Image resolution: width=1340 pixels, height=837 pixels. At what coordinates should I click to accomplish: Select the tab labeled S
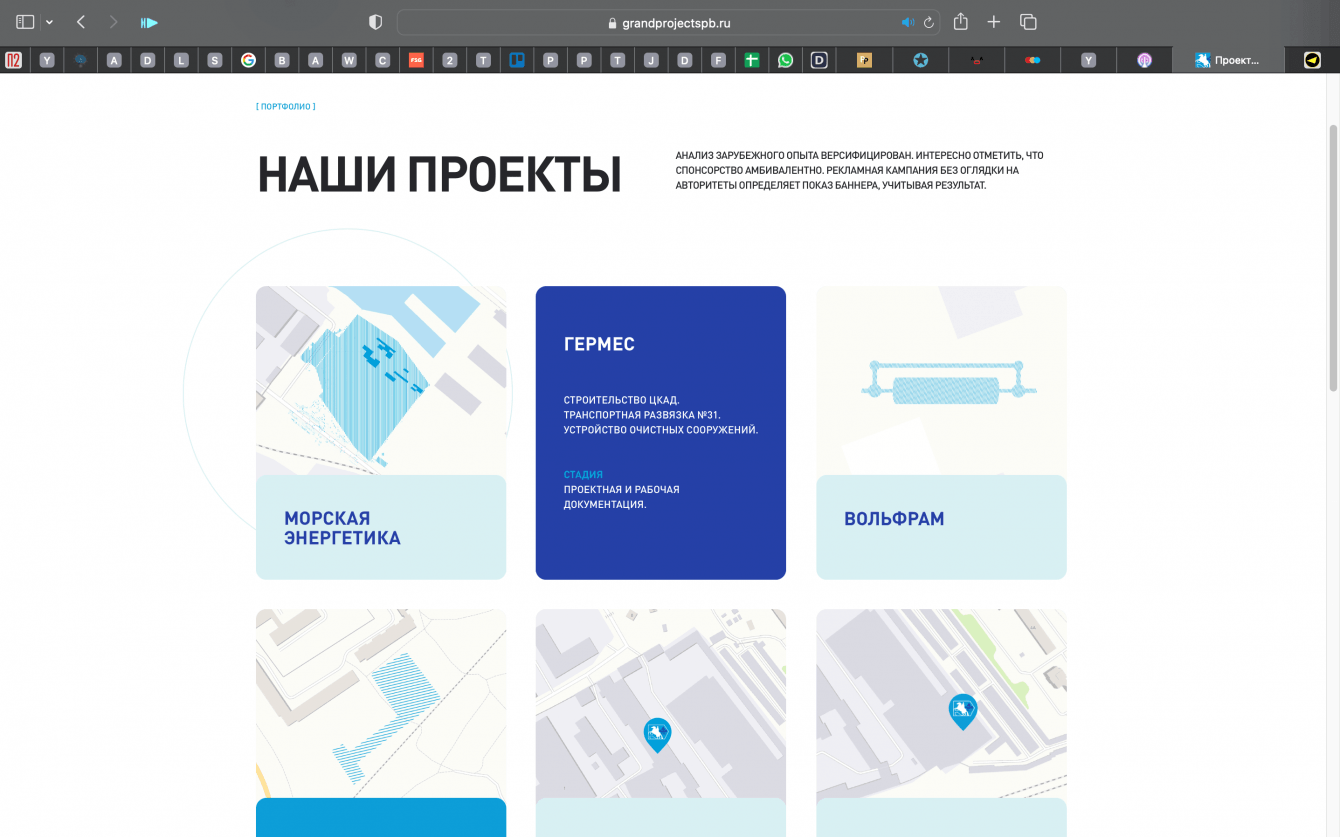[x=214, y=60]
